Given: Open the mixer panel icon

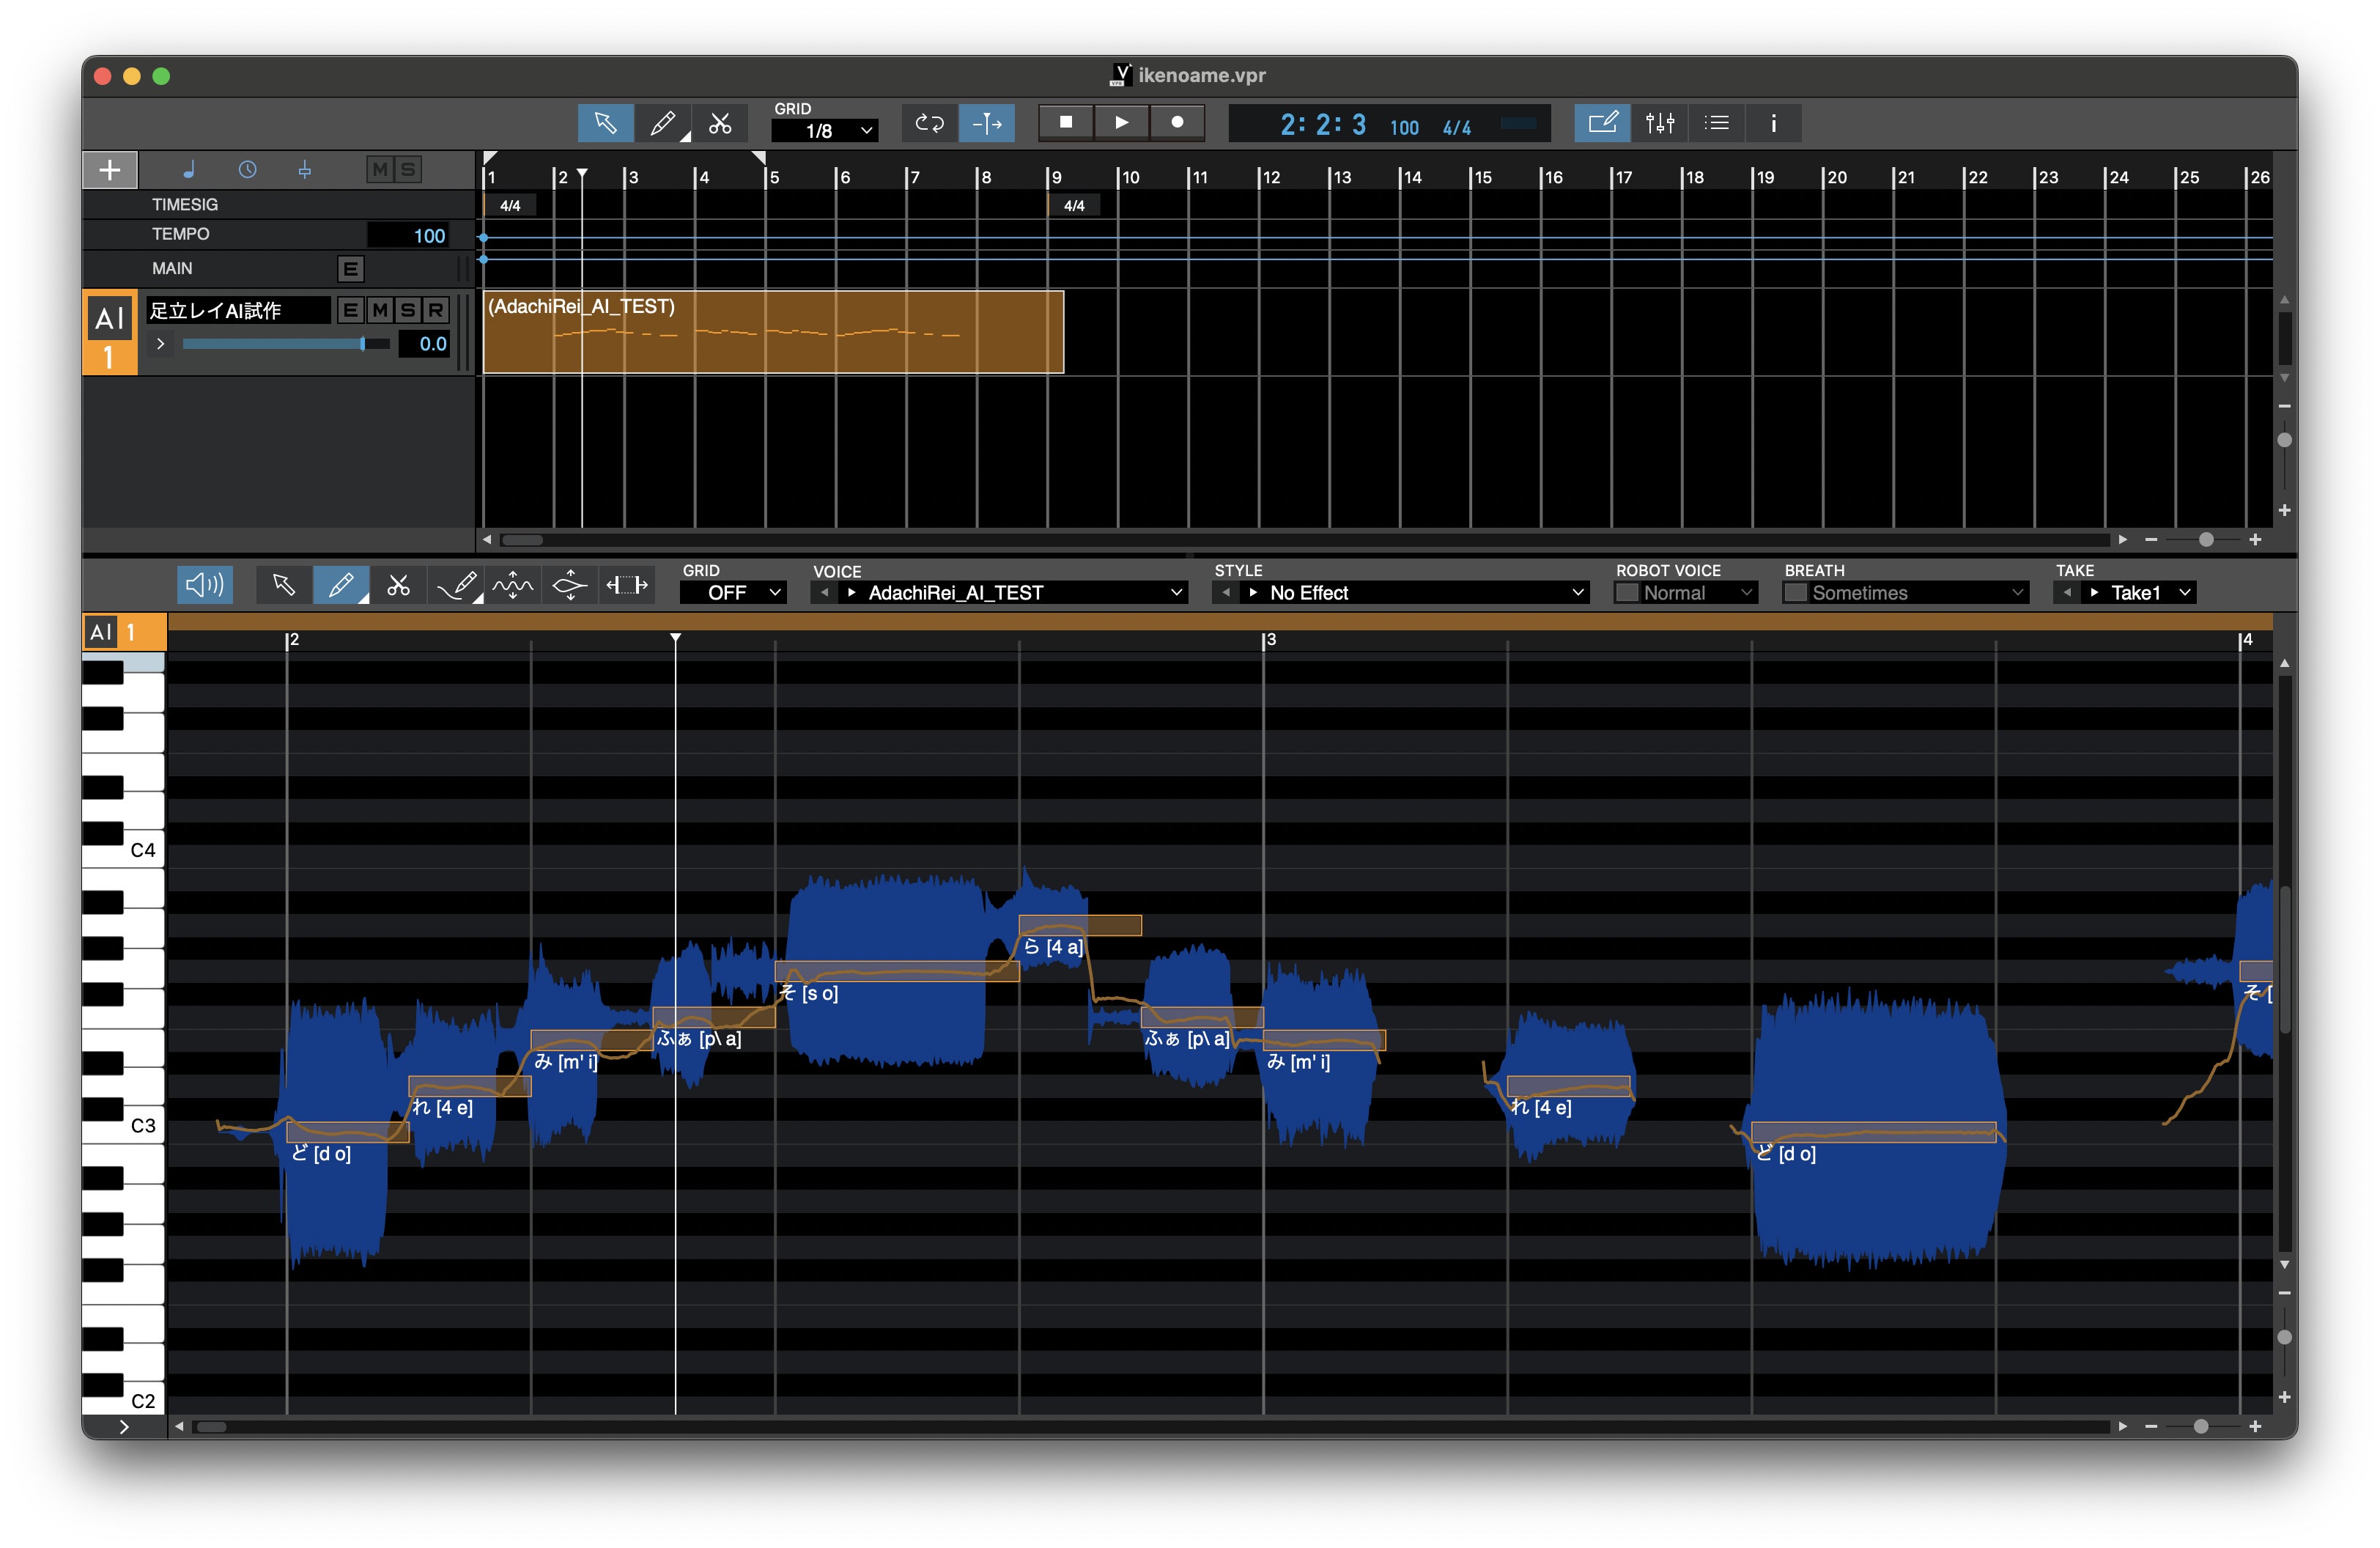Looking at the screenshot, I should [x=1659, y=123].
